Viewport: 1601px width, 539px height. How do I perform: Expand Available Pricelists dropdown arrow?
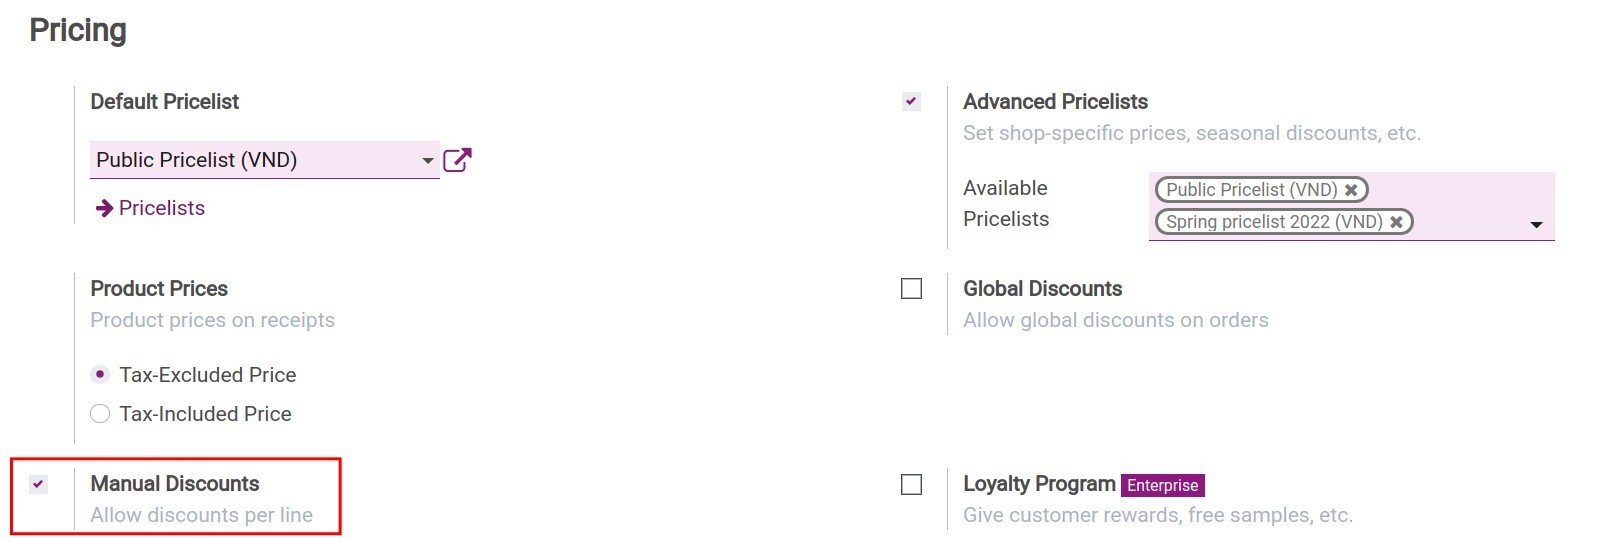1536,225
